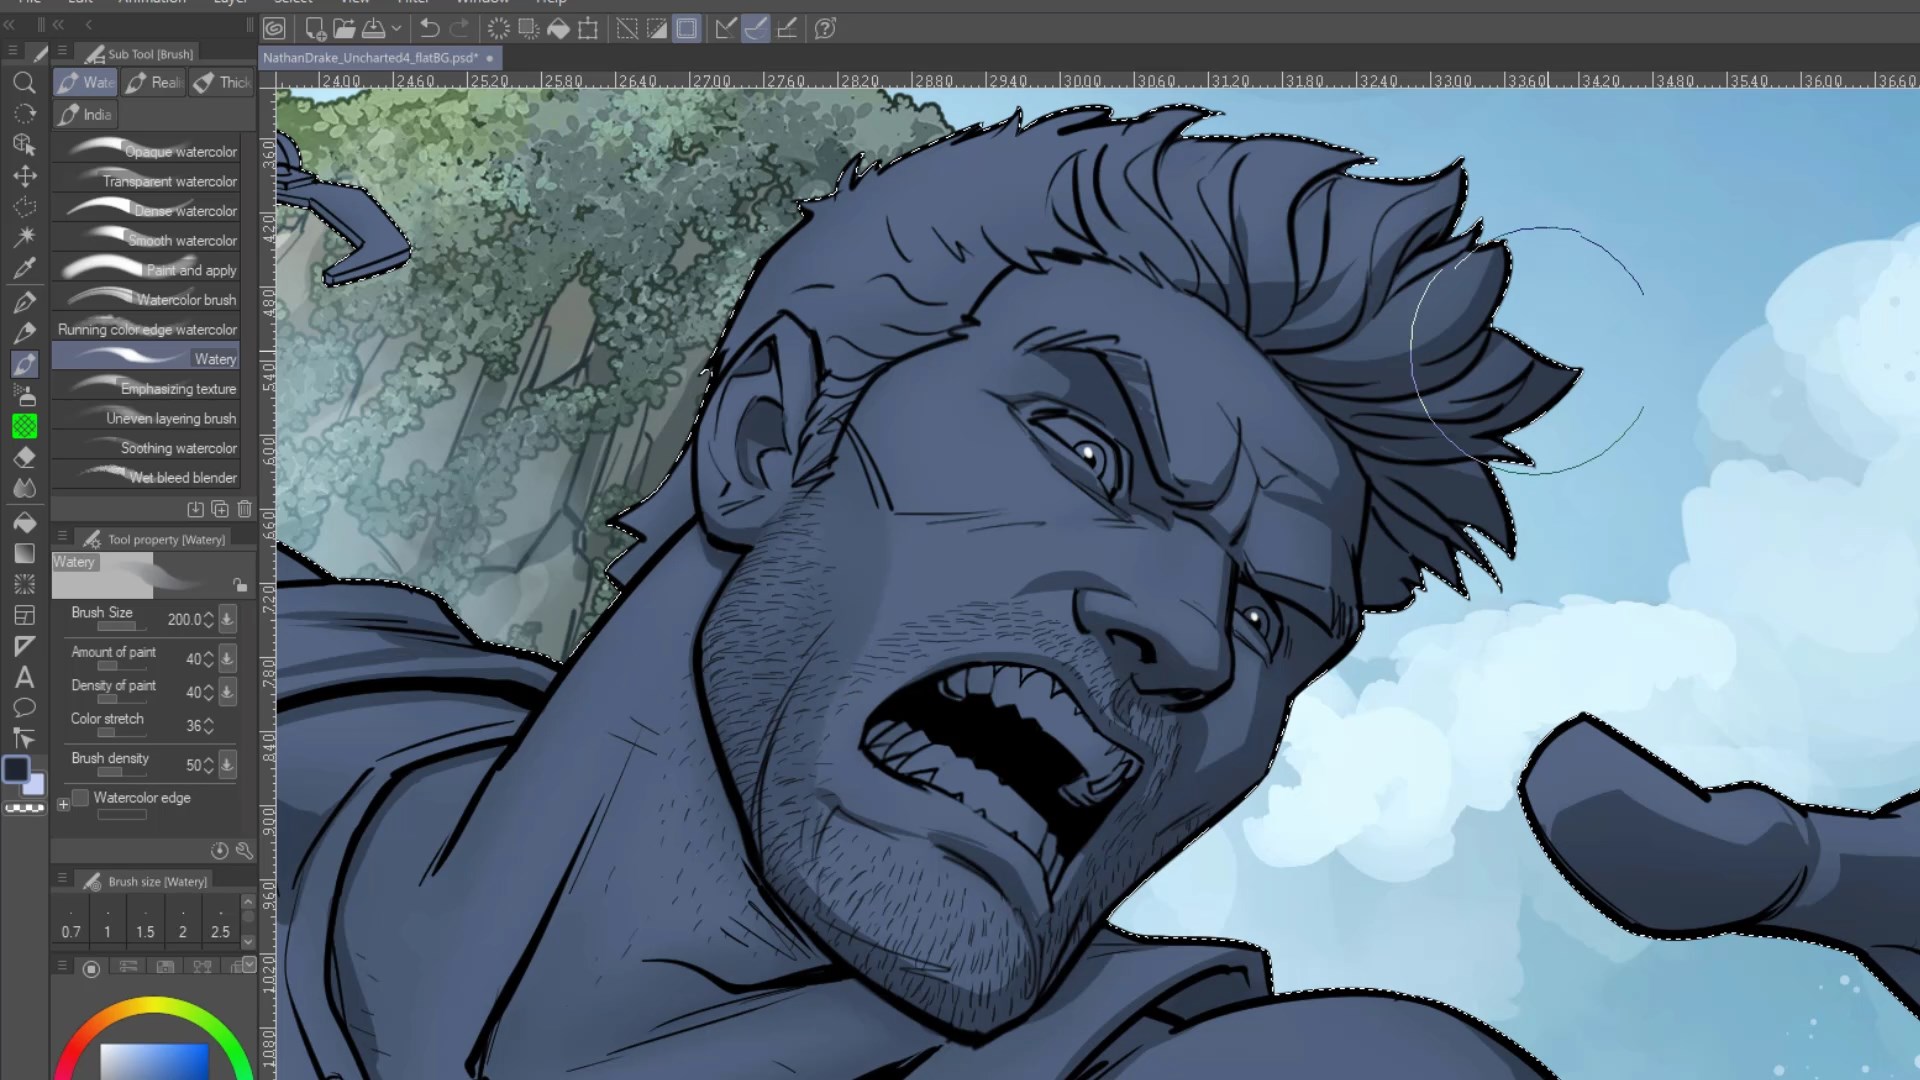Toggle the Watery brush lock icon
Image resolution: width=1920 pixels, height=1080 pixels.
coord(240,585)
